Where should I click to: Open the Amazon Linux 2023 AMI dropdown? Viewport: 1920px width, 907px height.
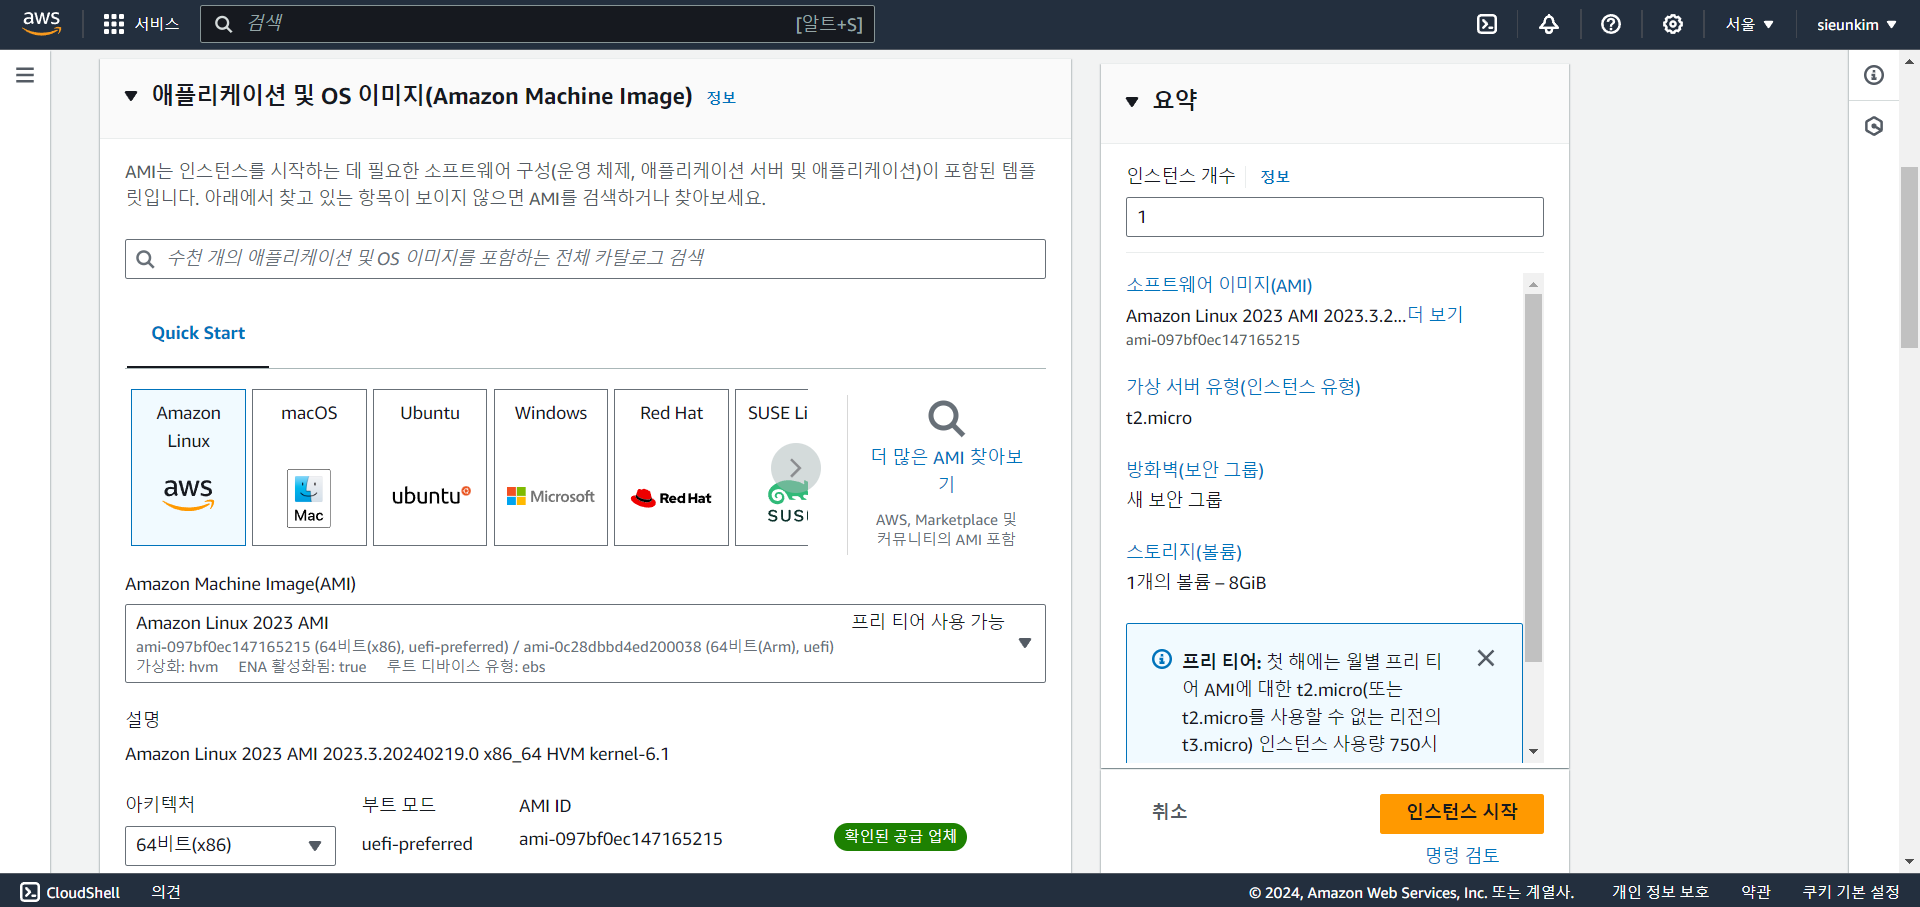585,643
